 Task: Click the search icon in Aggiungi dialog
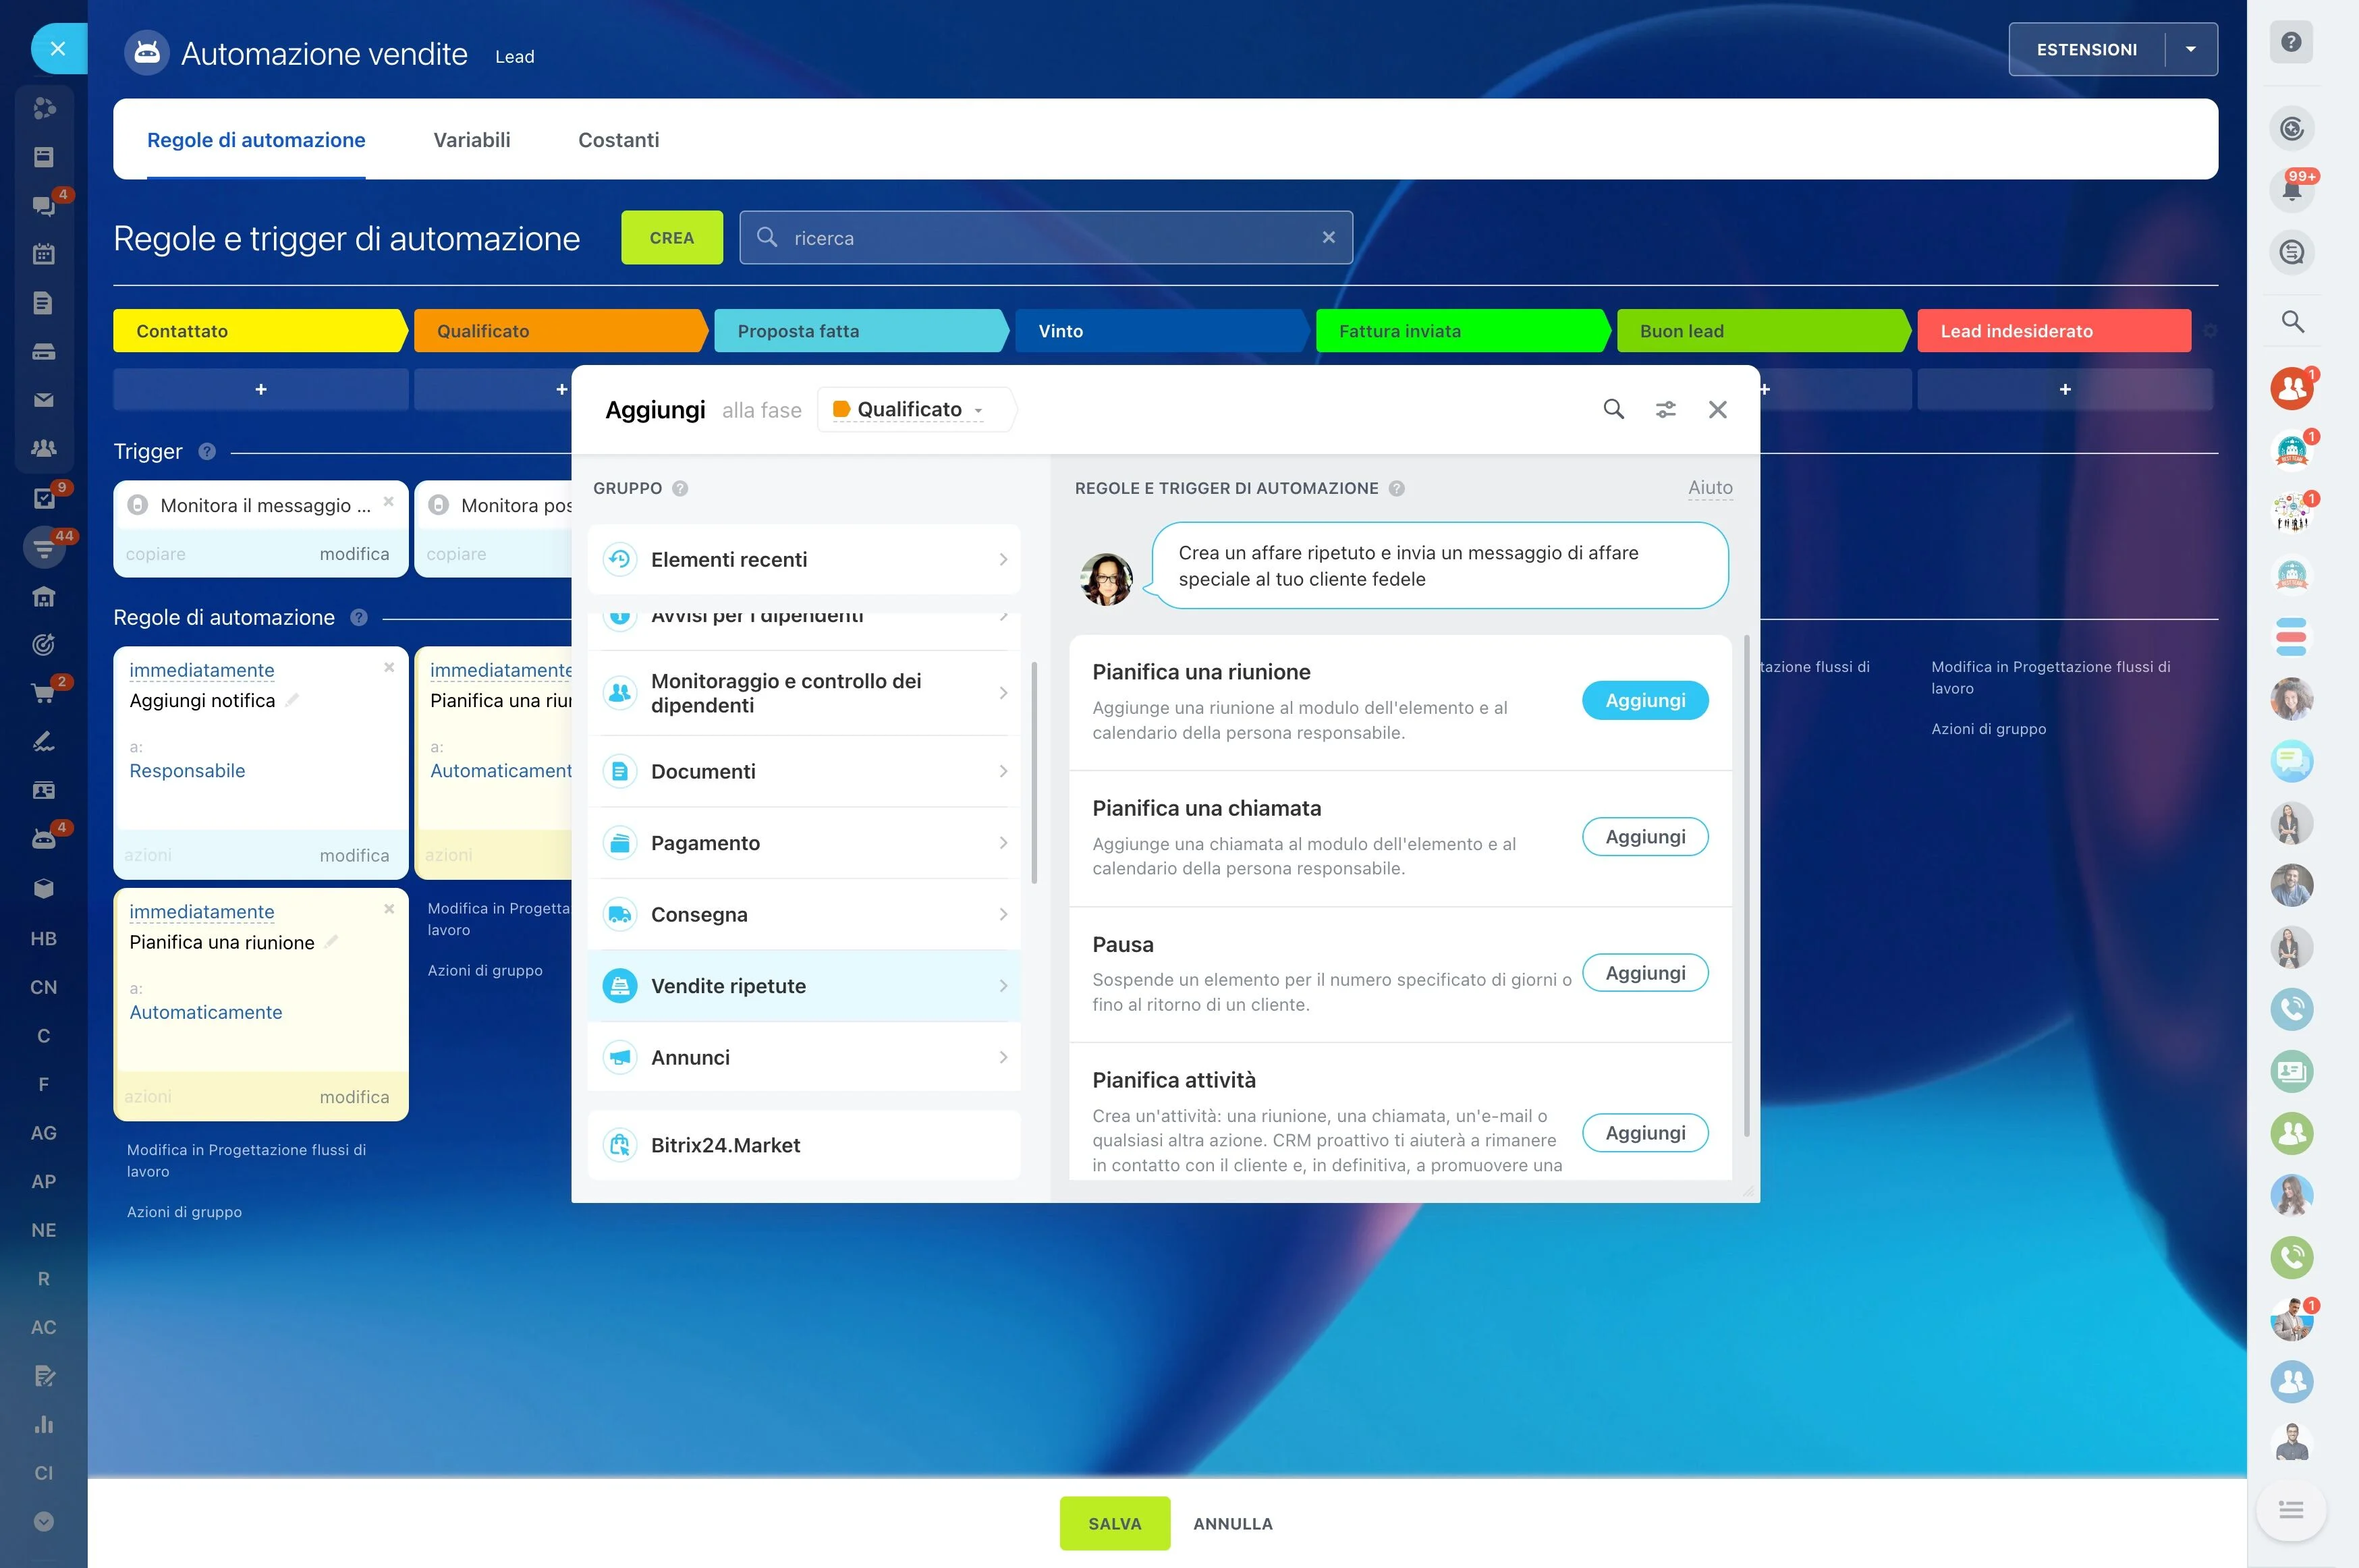pyautogui.click(x=1613, y=409)
